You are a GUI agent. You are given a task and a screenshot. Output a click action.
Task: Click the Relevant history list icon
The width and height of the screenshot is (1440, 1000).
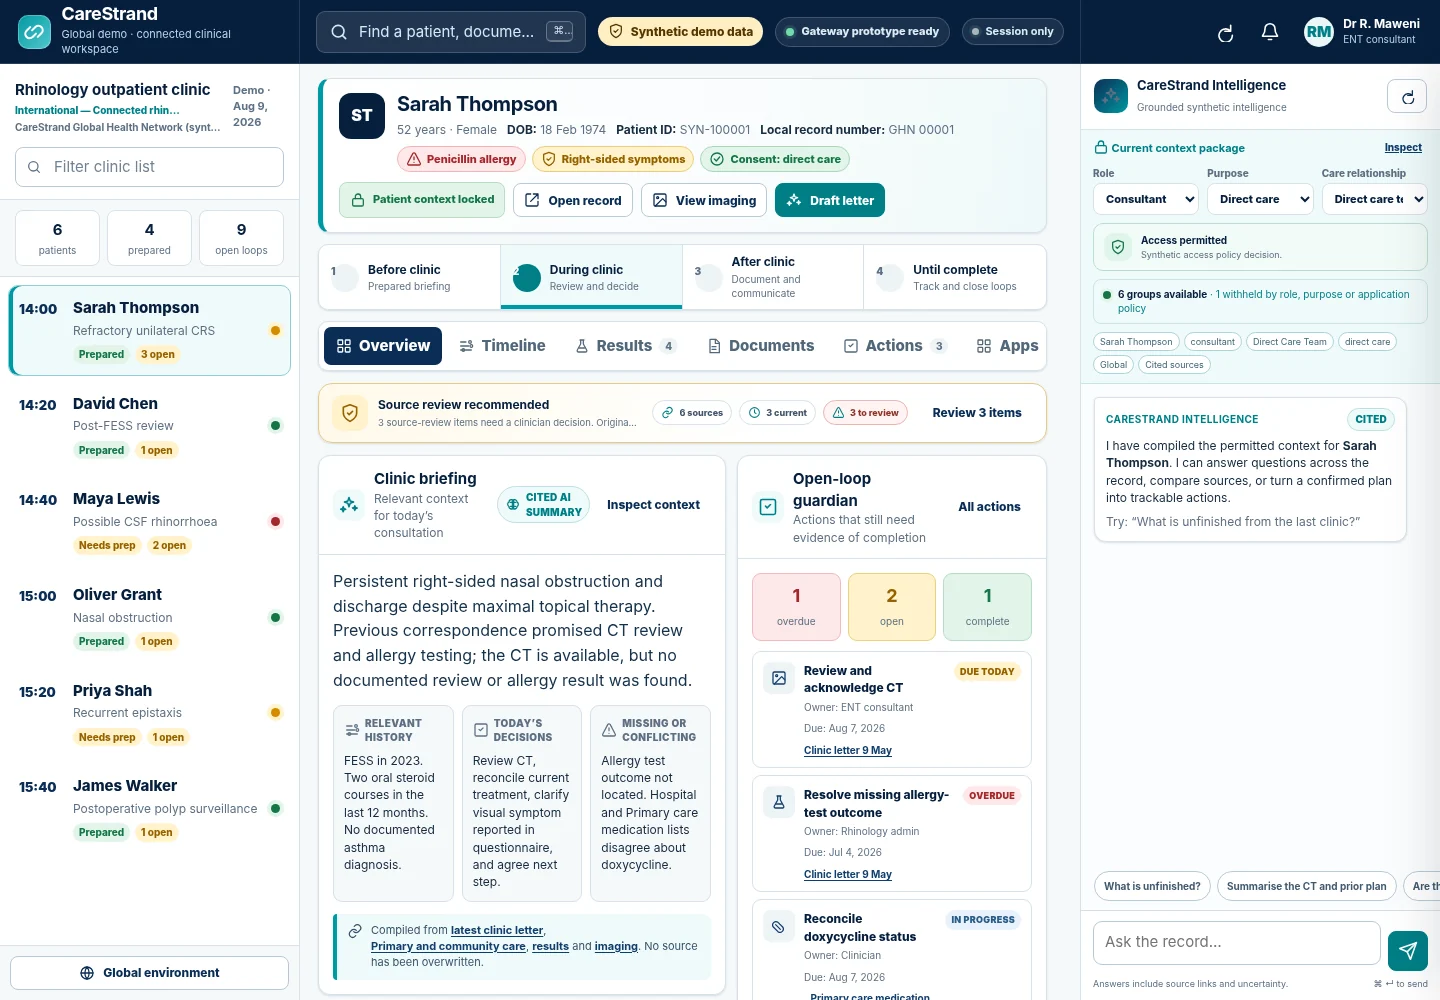[x=352, y=730]
